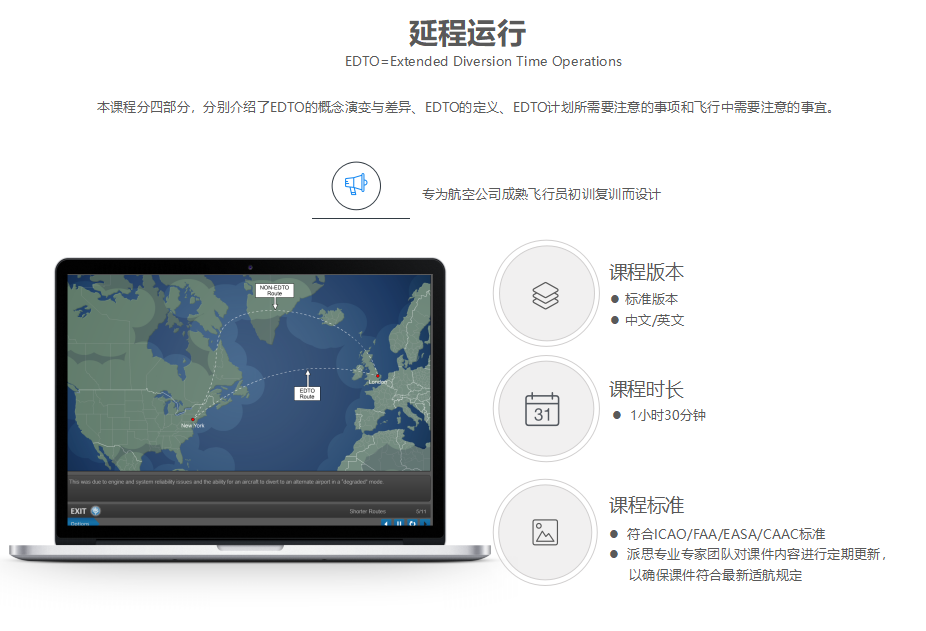The height and width of the screenshot is (631, 926).
Task: Click the calendar 31 course duration icon
Action: tap(542, 409)
